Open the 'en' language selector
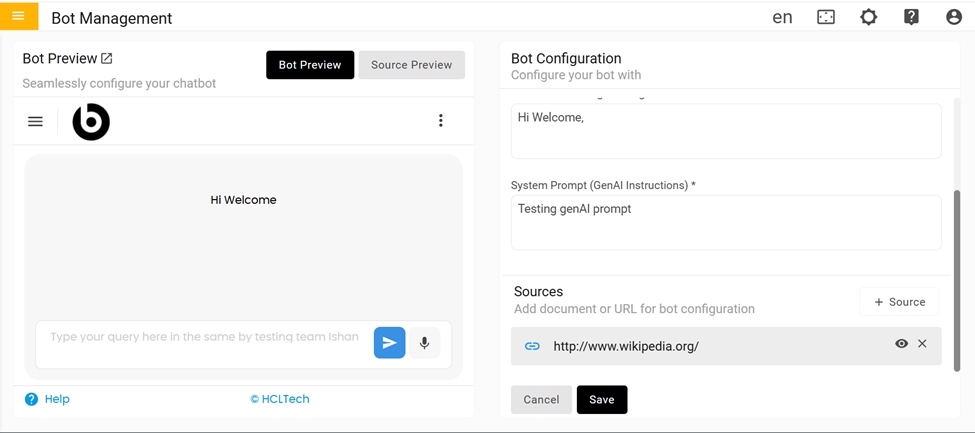 point(782,17)
